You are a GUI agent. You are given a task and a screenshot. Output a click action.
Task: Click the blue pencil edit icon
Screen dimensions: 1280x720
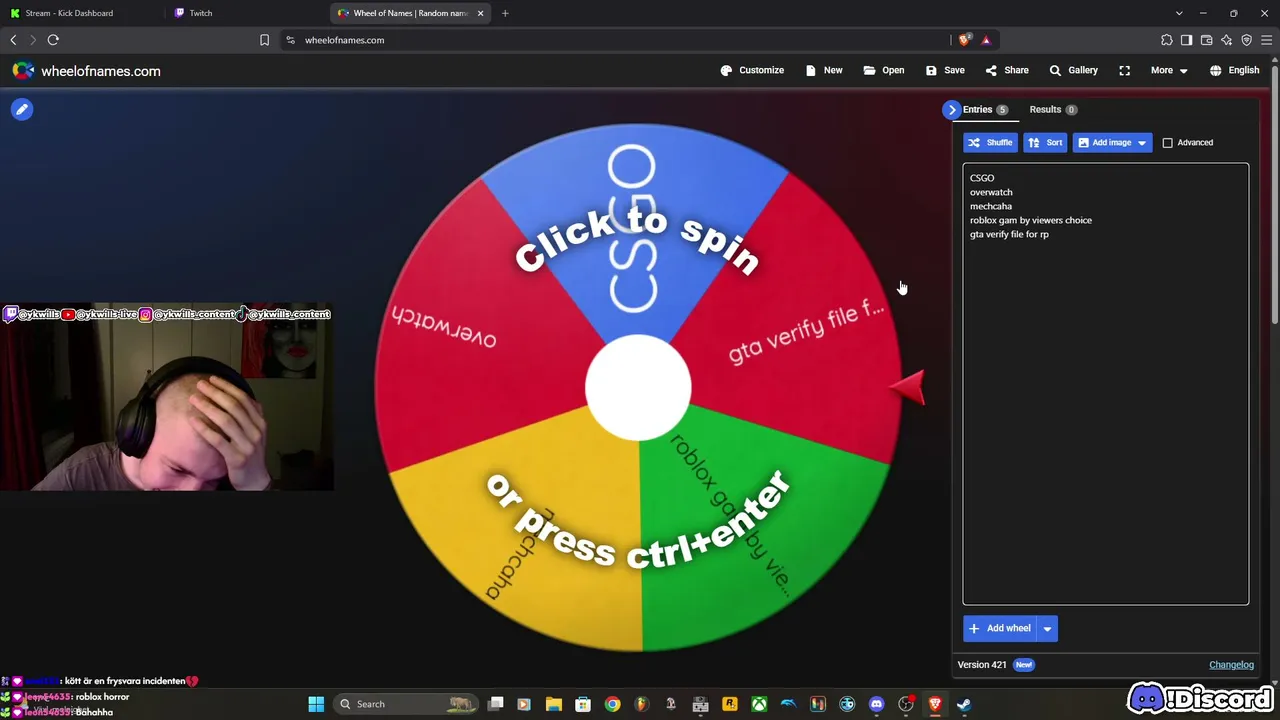click(22, 109)
